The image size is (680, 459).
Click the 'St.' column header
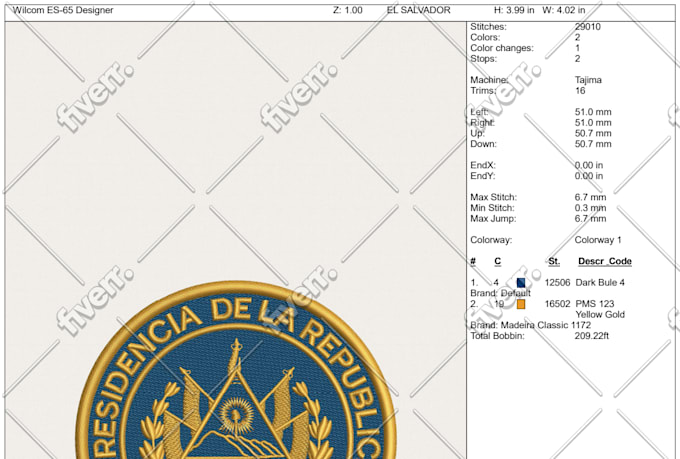tap(554, 261)
